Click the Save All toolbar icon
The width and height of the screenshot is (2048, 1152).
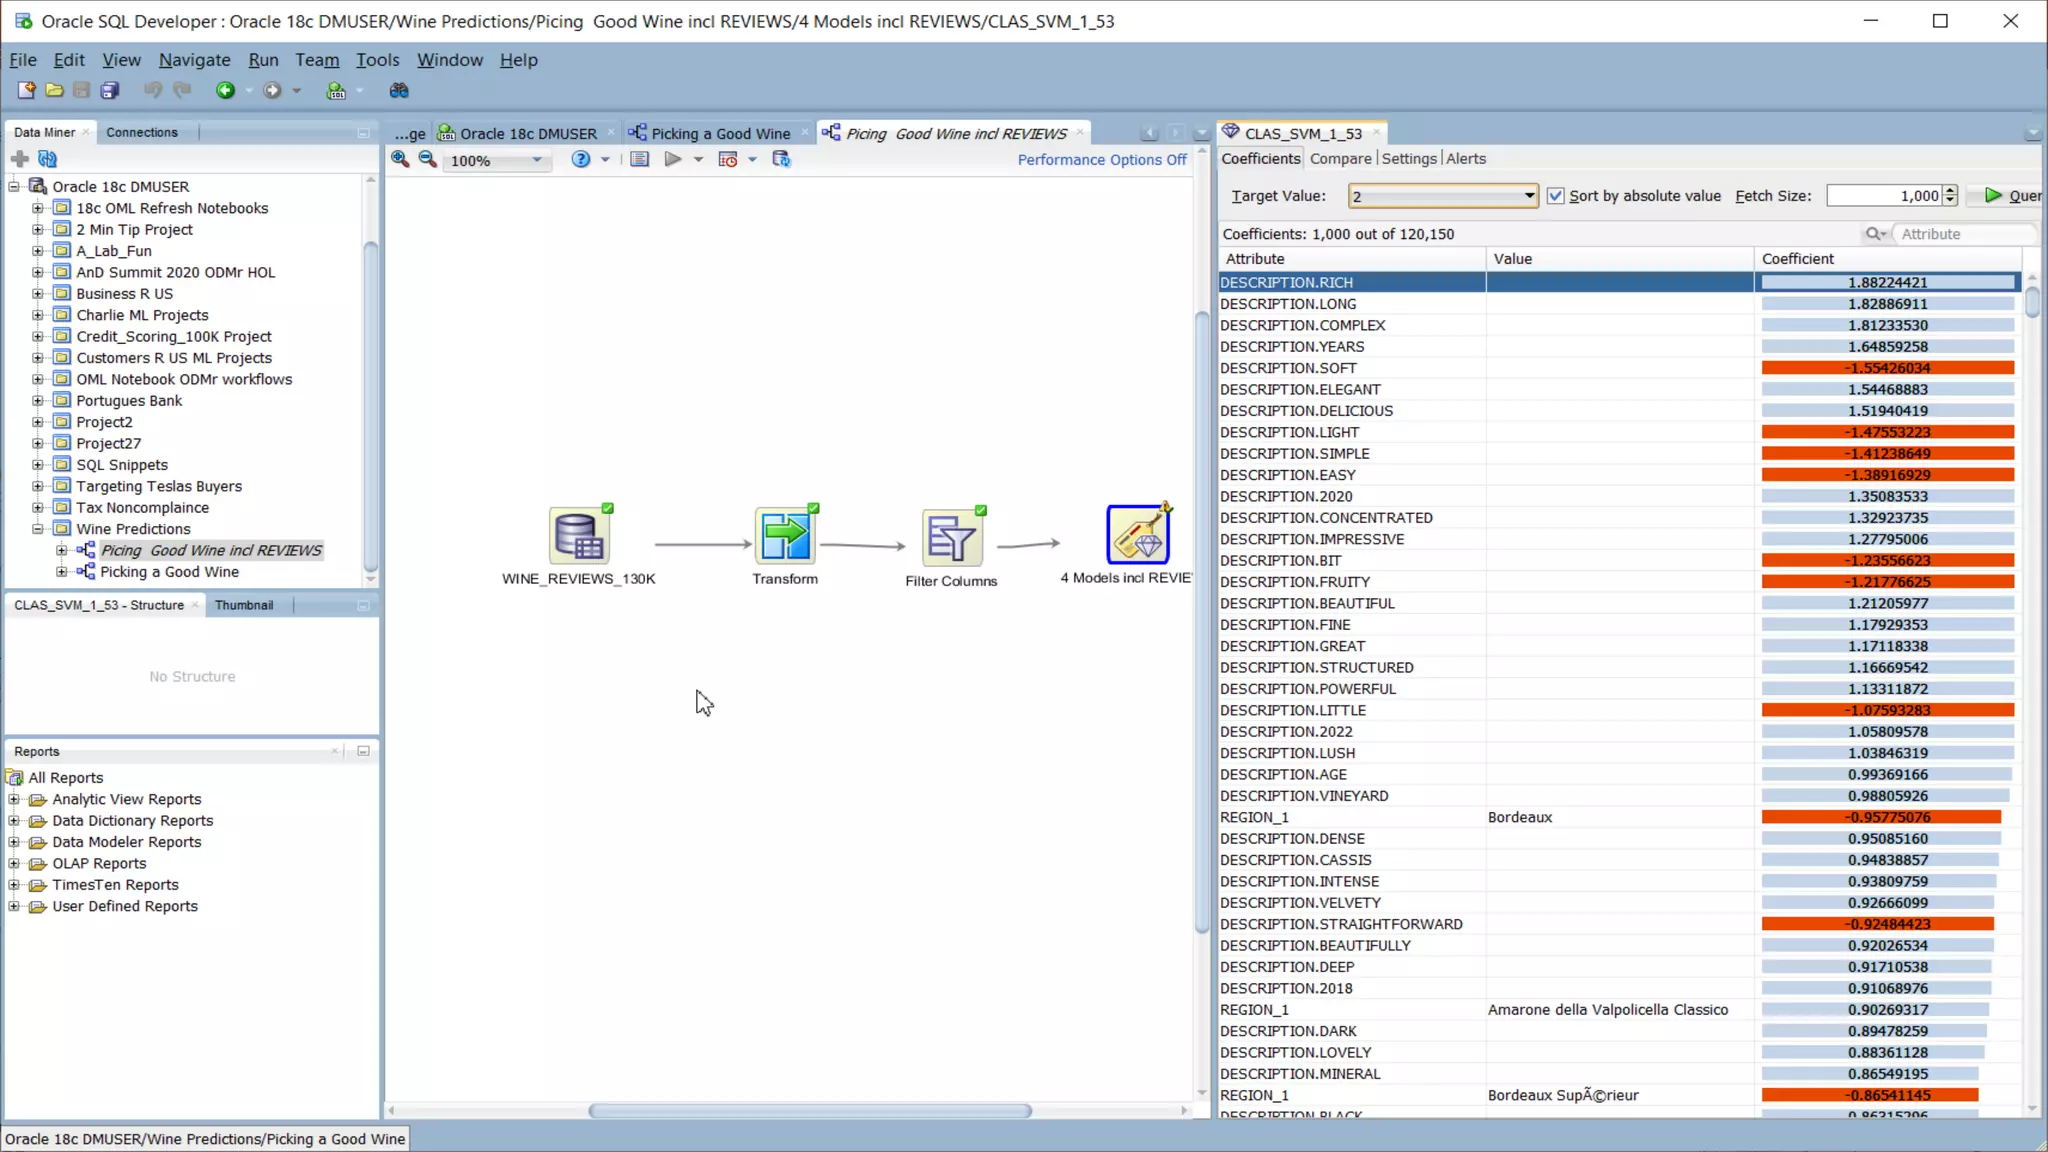click(110, 90)
